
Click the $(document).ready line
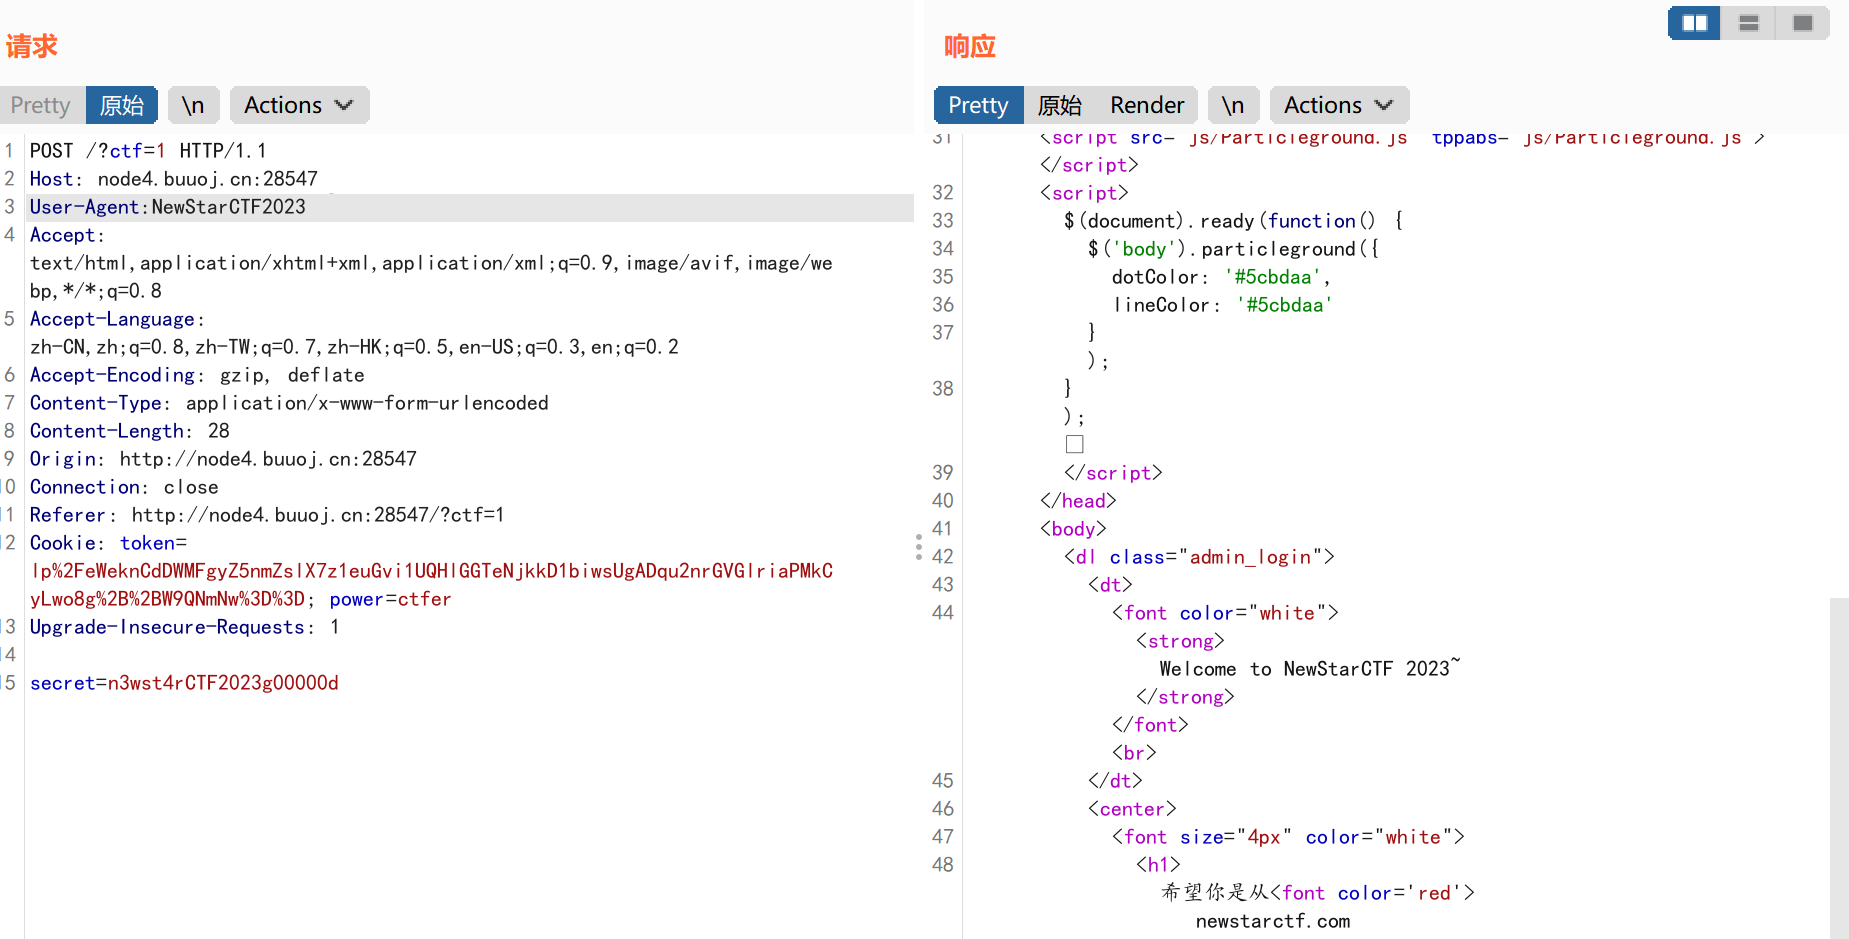click(1233, 221)
